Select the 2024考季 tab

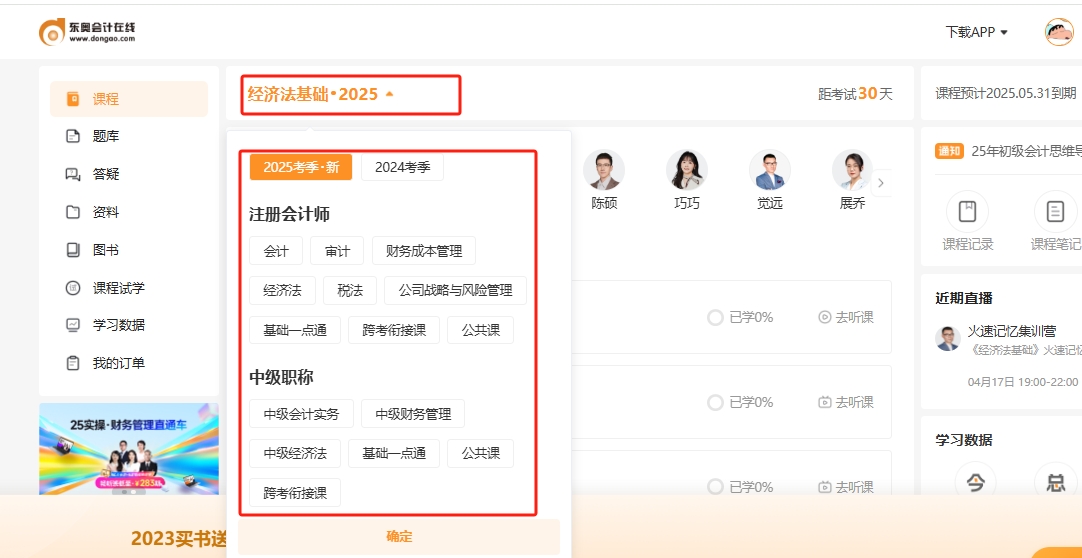coord(402,167)
